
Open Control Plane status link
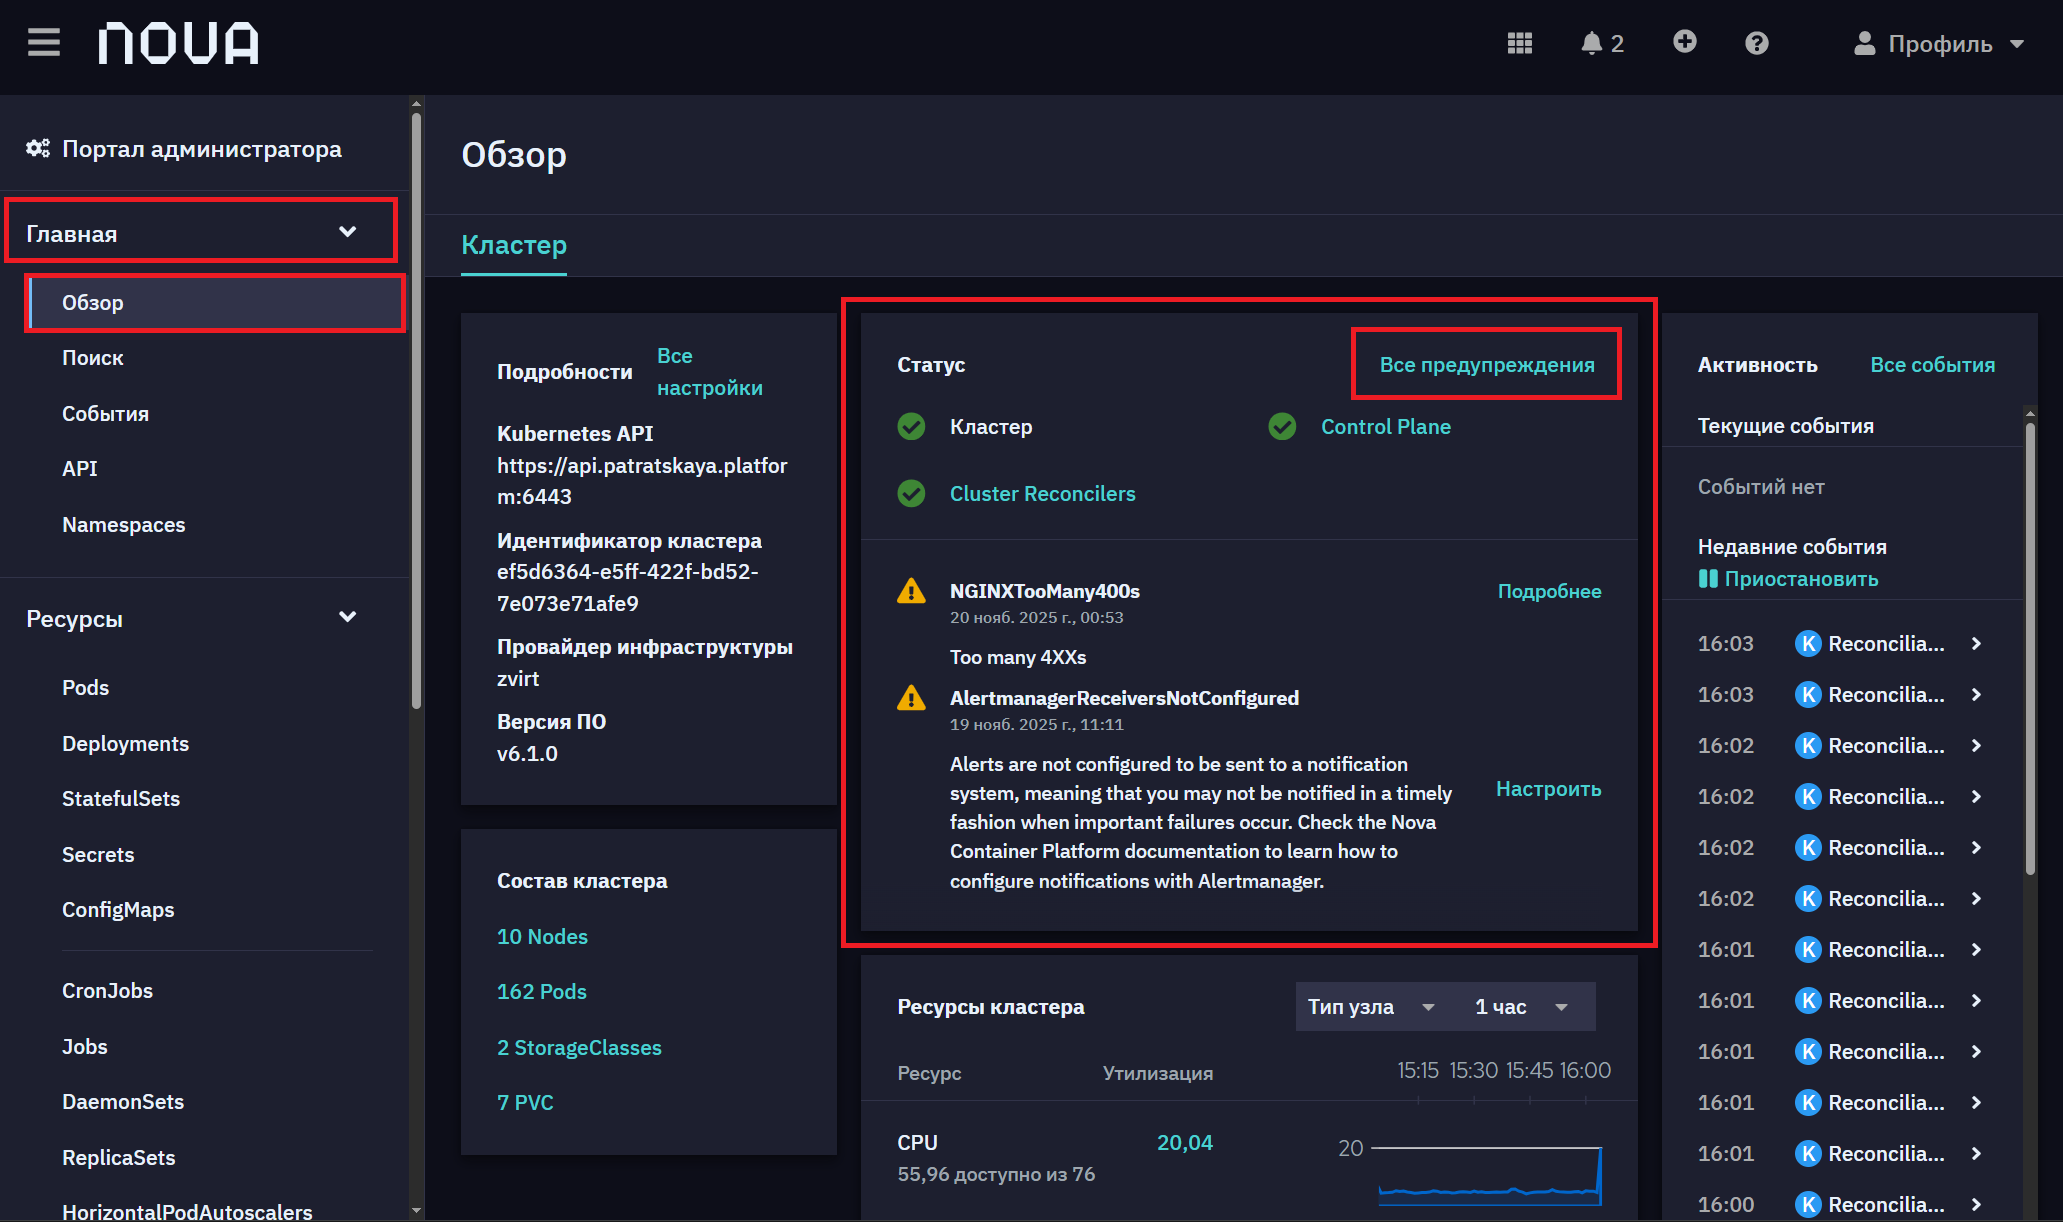(1385, 427)
